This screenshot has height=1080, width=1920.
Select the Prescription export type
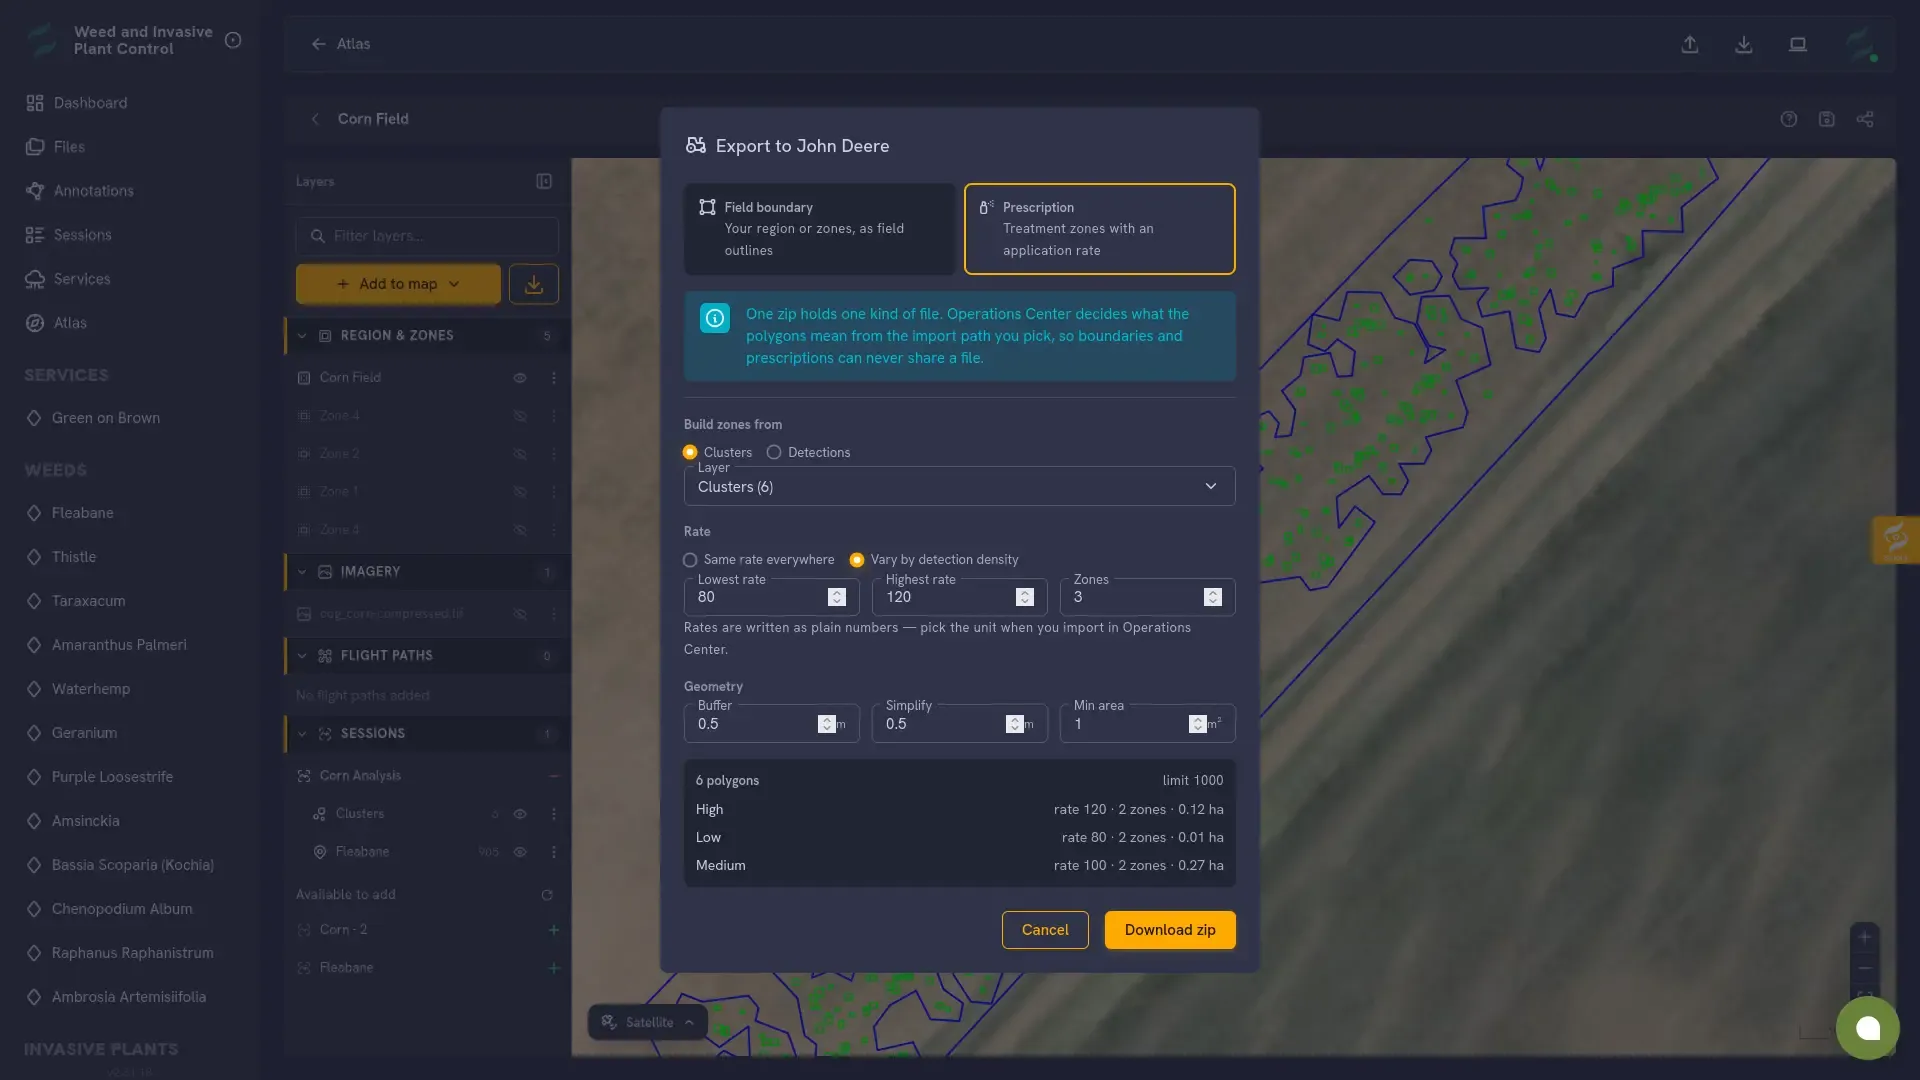1100,229
